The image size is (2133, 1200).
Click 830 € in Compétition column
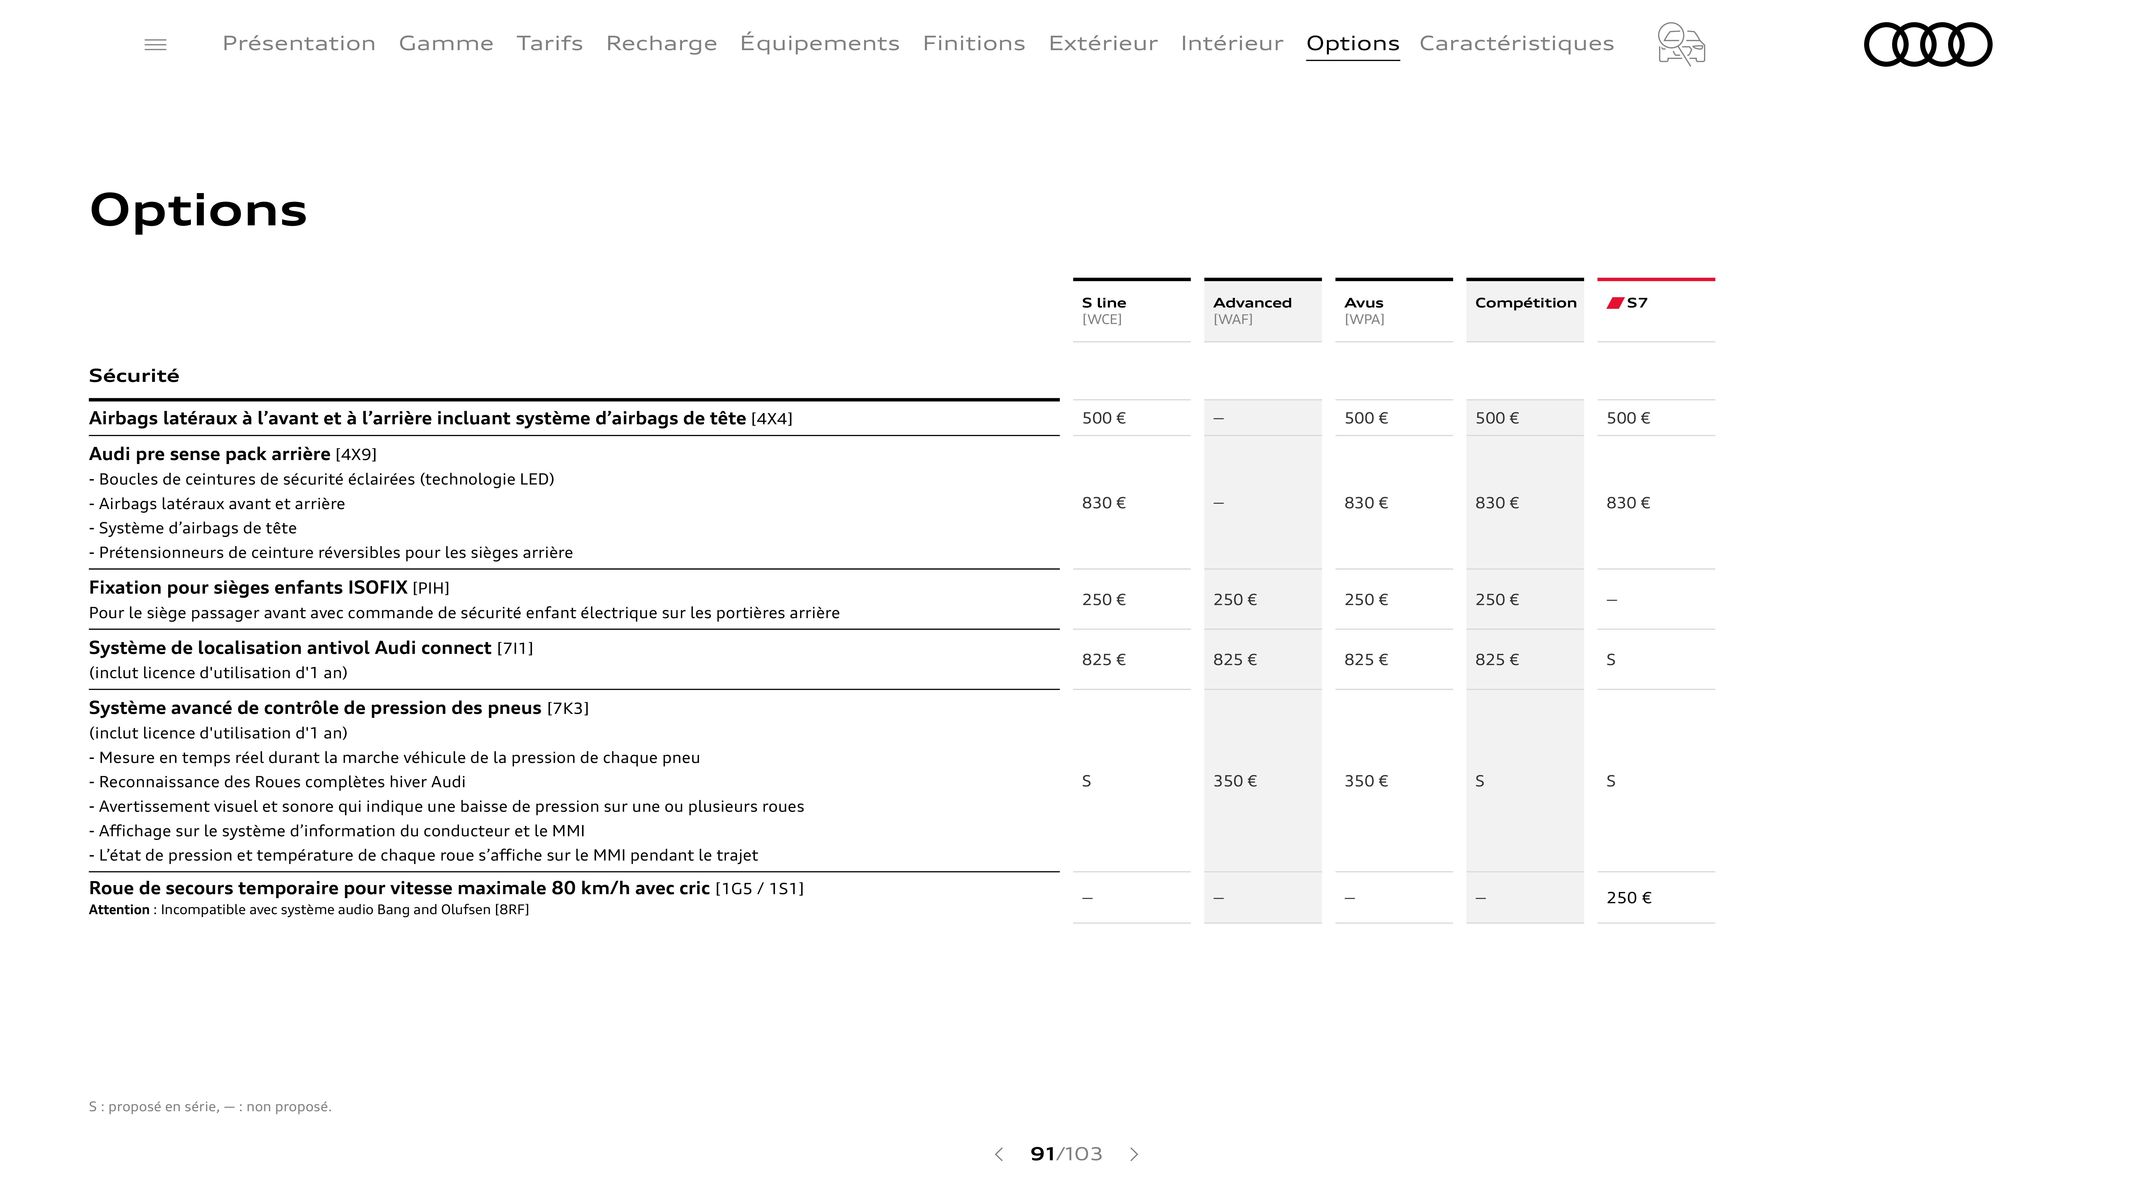click(1497, 503)
